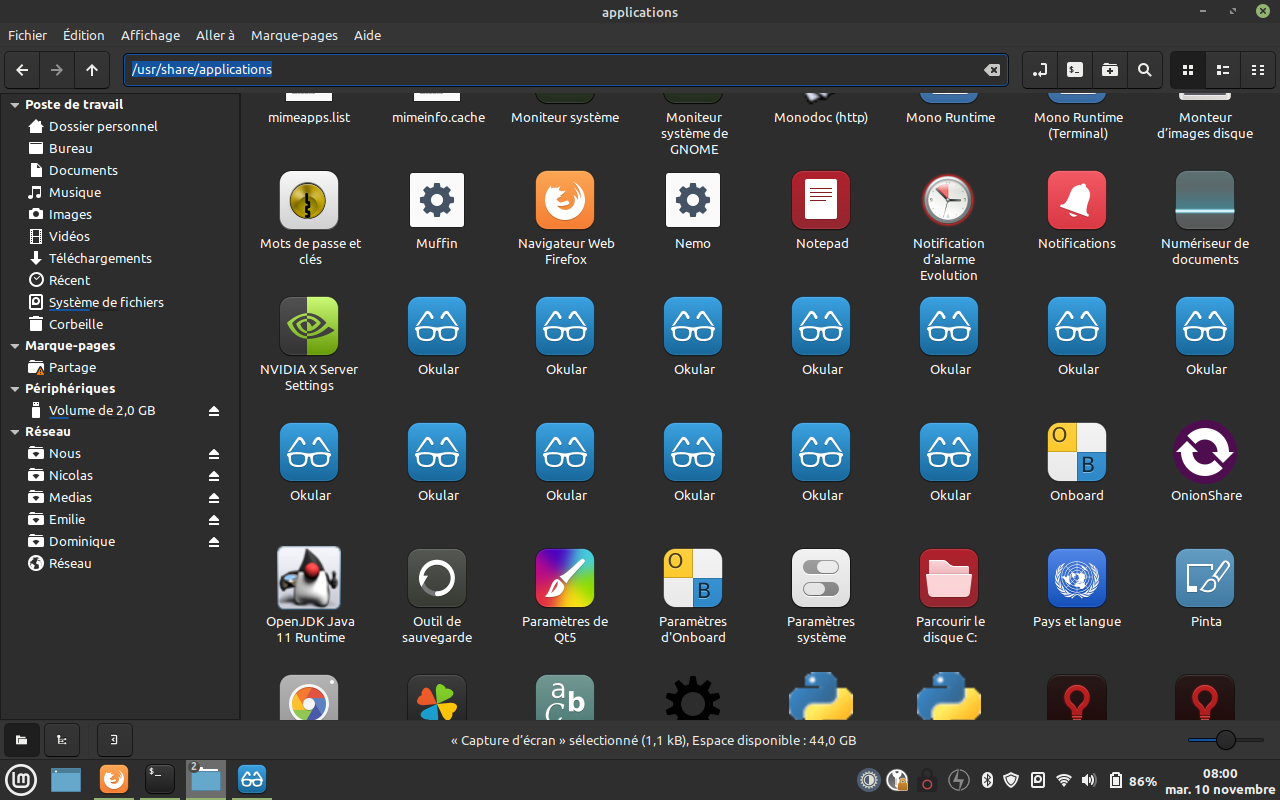This screenshot has height=800, width=1280.
Task: Collapse the Réseau section header arrow
Action: pos(15,432)
